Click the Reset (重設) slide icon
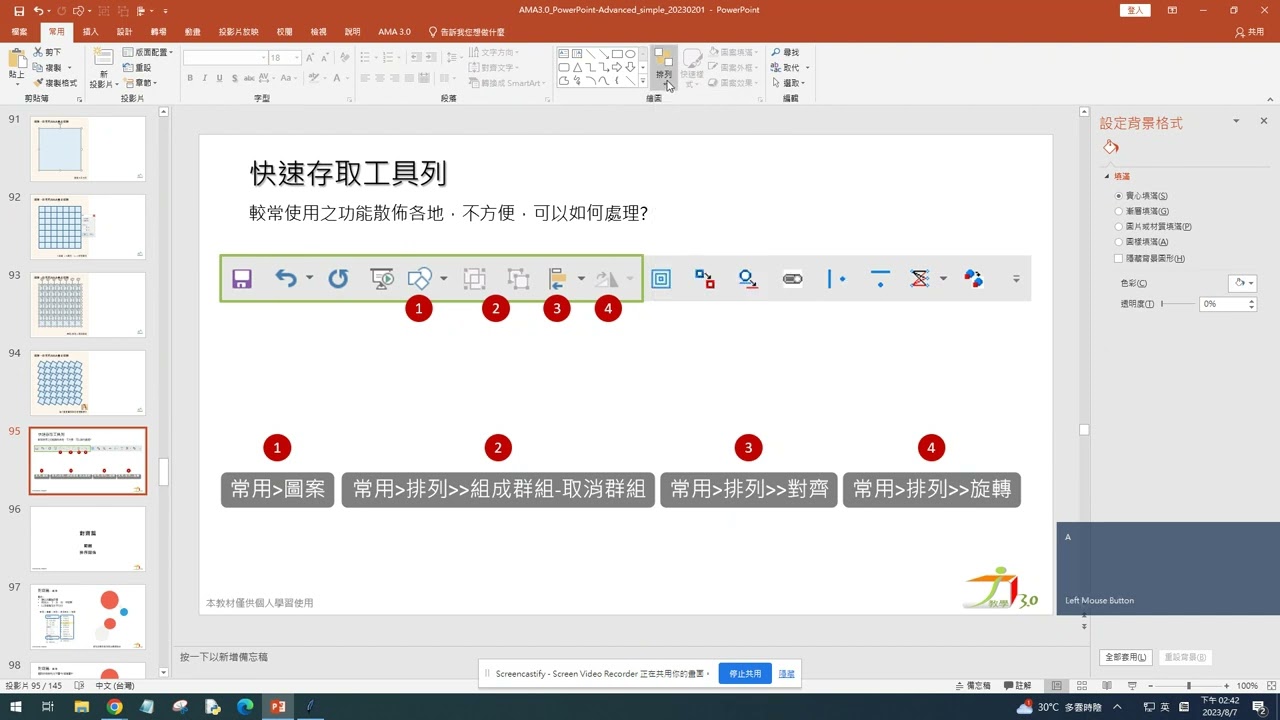Viewport: 1280px width, 720px height. click(x=128, y=67)
